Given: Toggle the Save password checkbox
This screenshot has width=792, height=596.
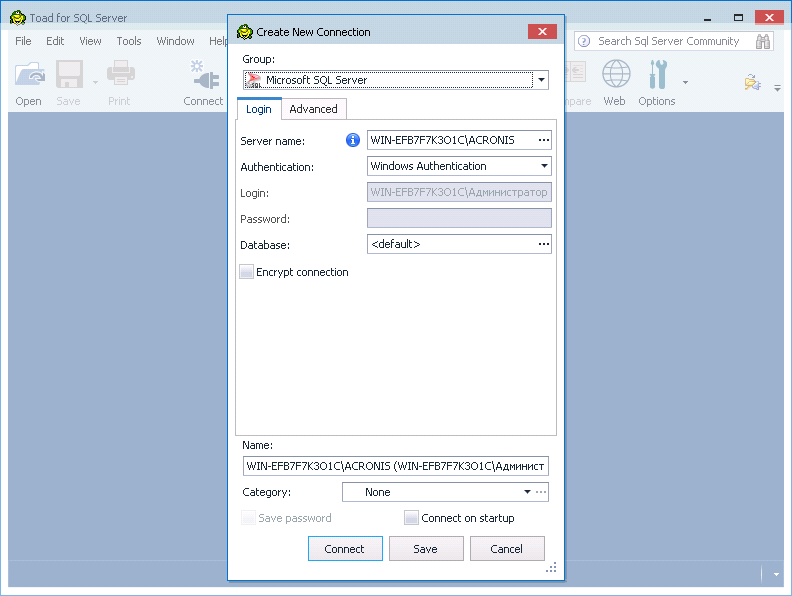Looking at the screenshot, I should click(248, 518).
